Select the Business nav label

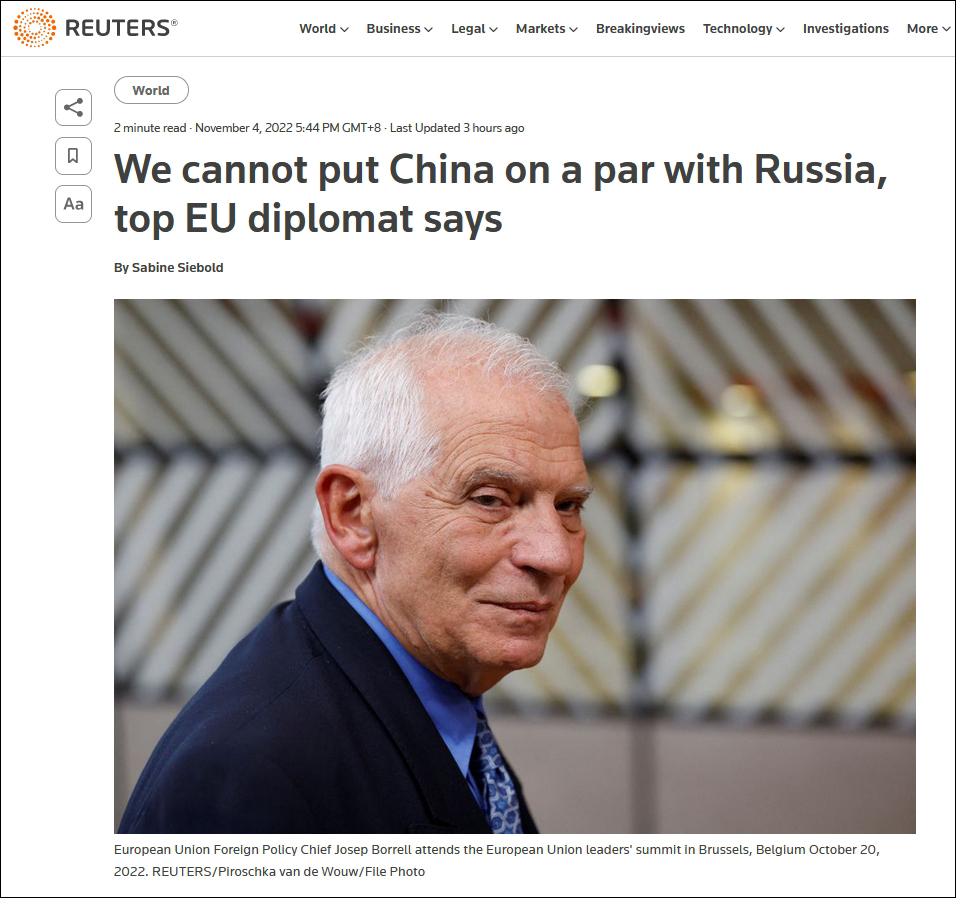[x=393, y=29]
